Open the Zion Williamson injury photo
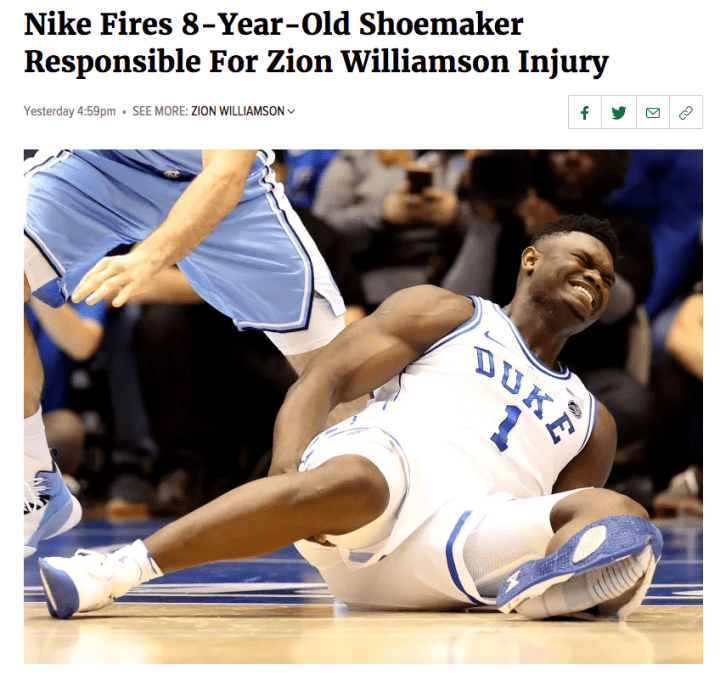The height and width of the screenshot is (675, 720). click(x=363, y=406)
